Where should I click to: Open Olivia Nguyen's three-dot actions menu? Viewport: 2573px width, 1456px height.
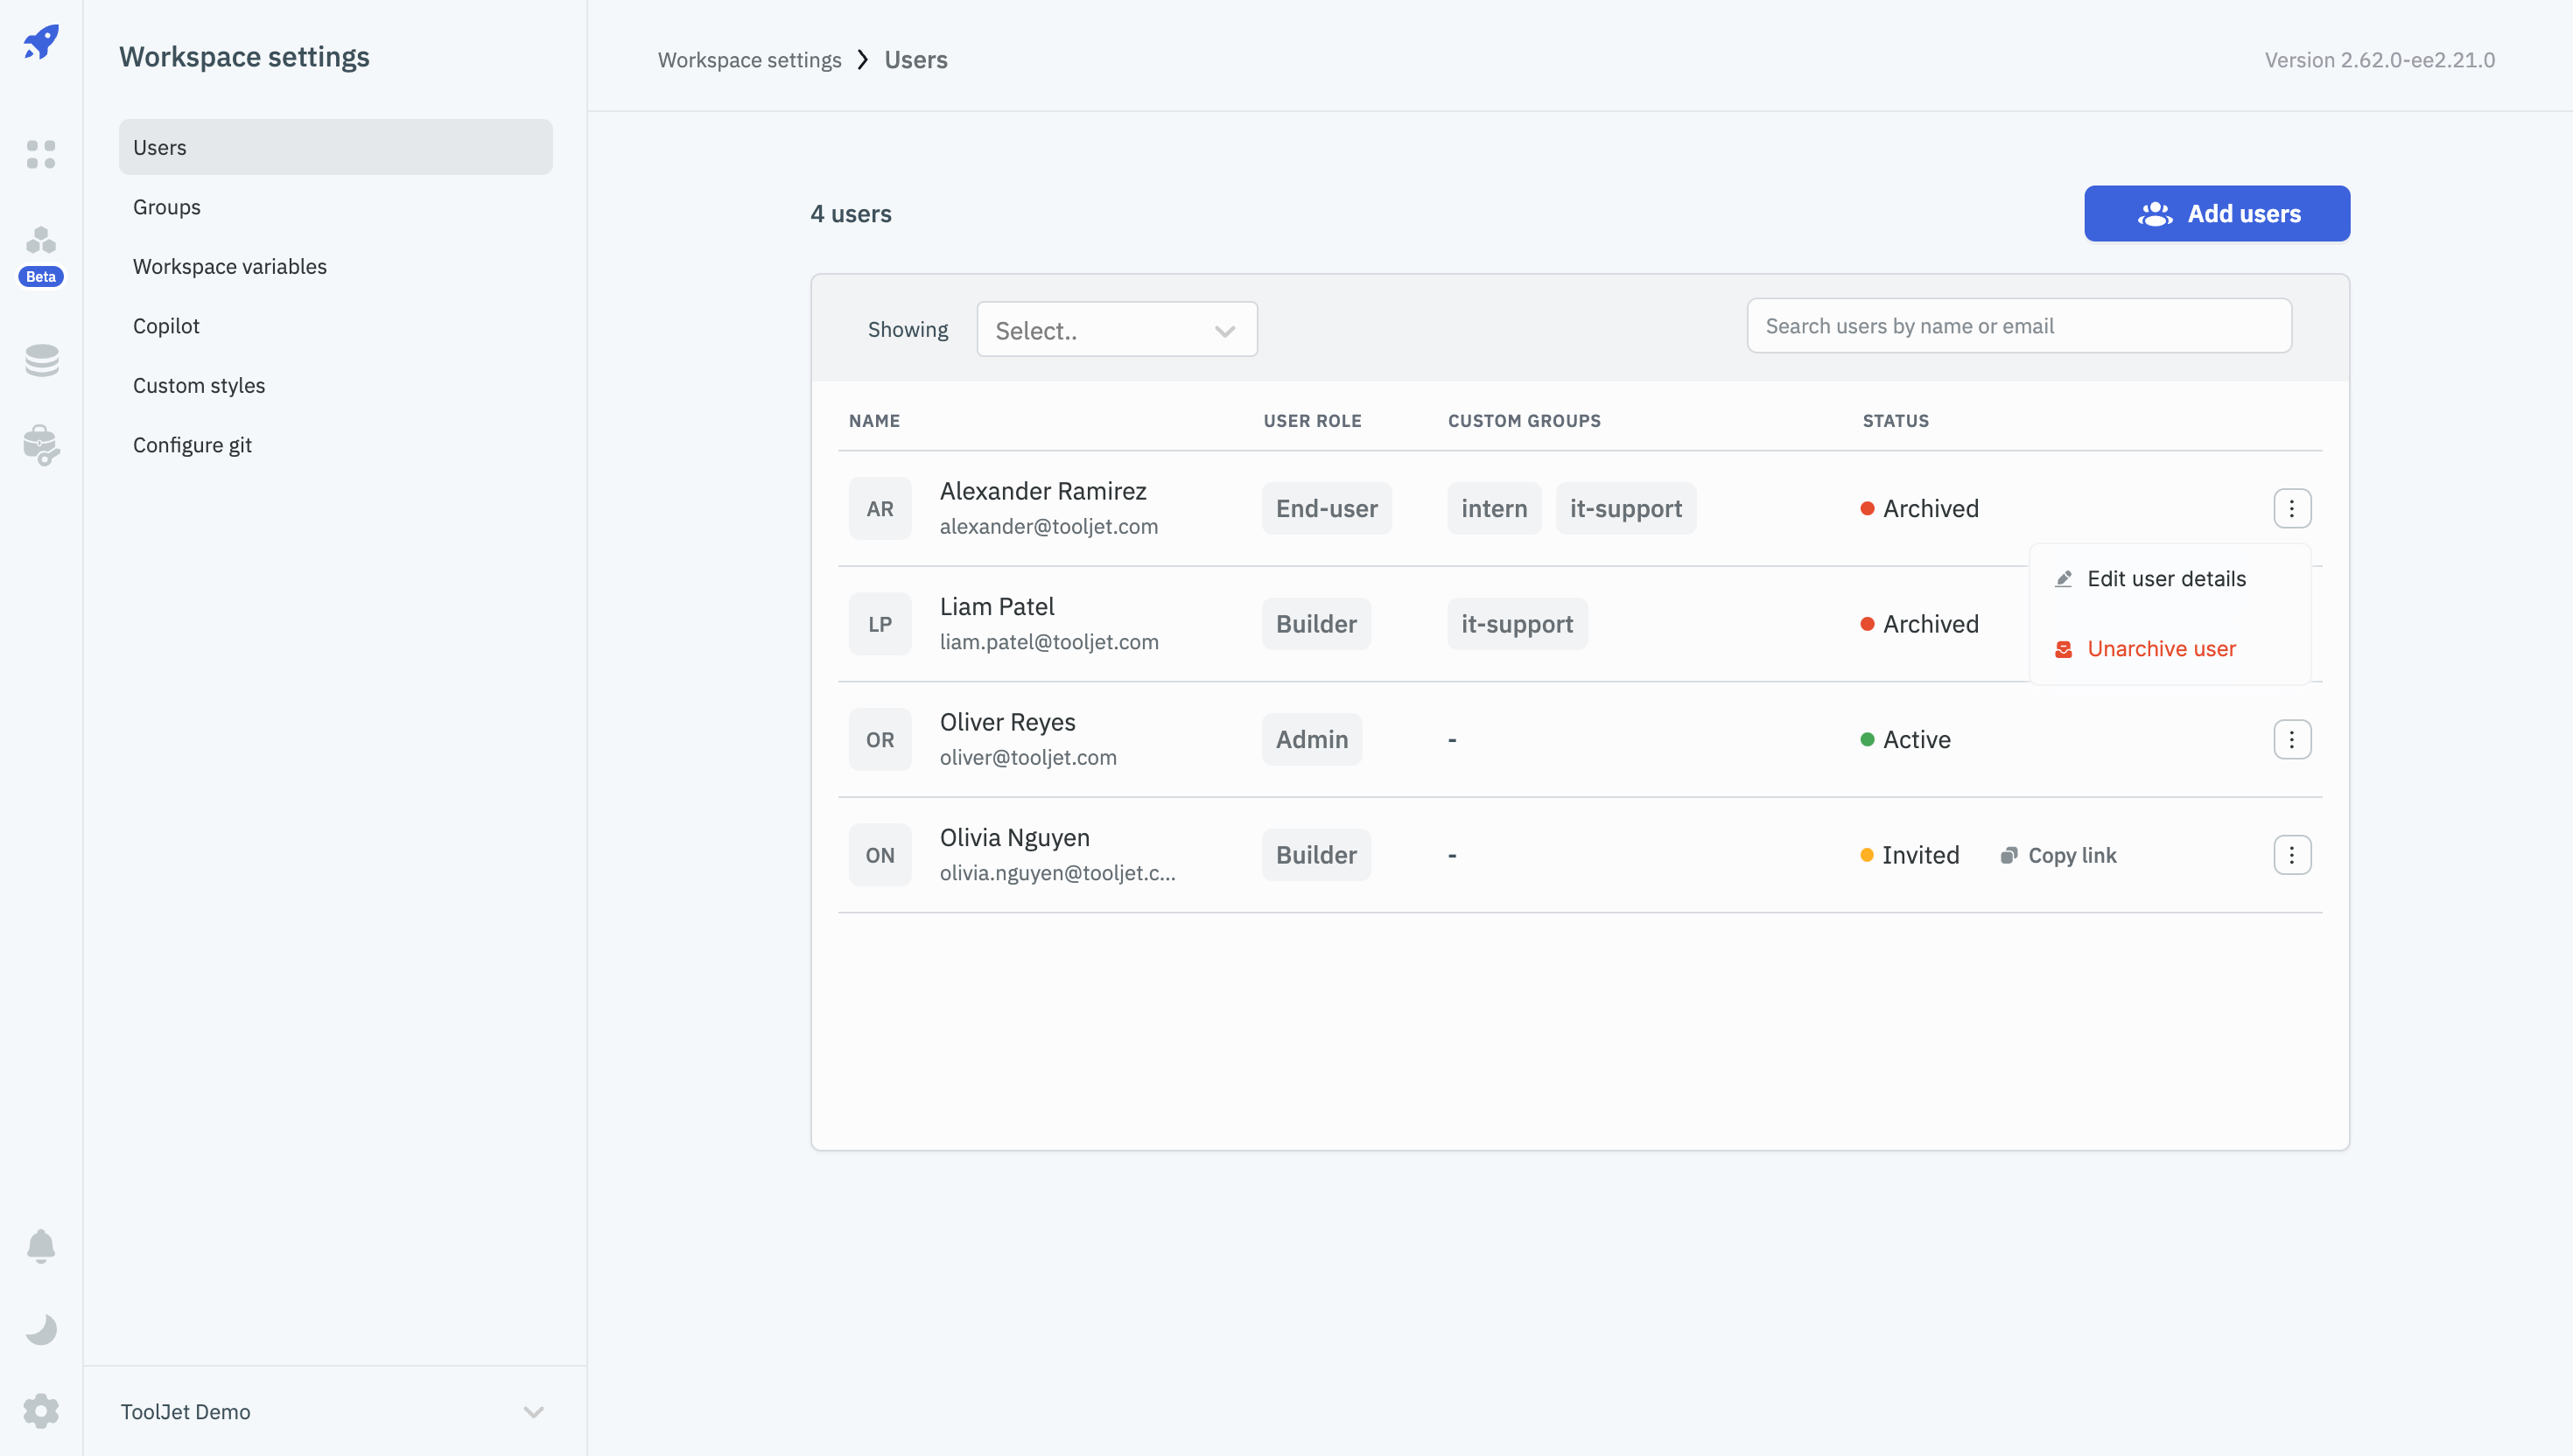[2291, 855]
